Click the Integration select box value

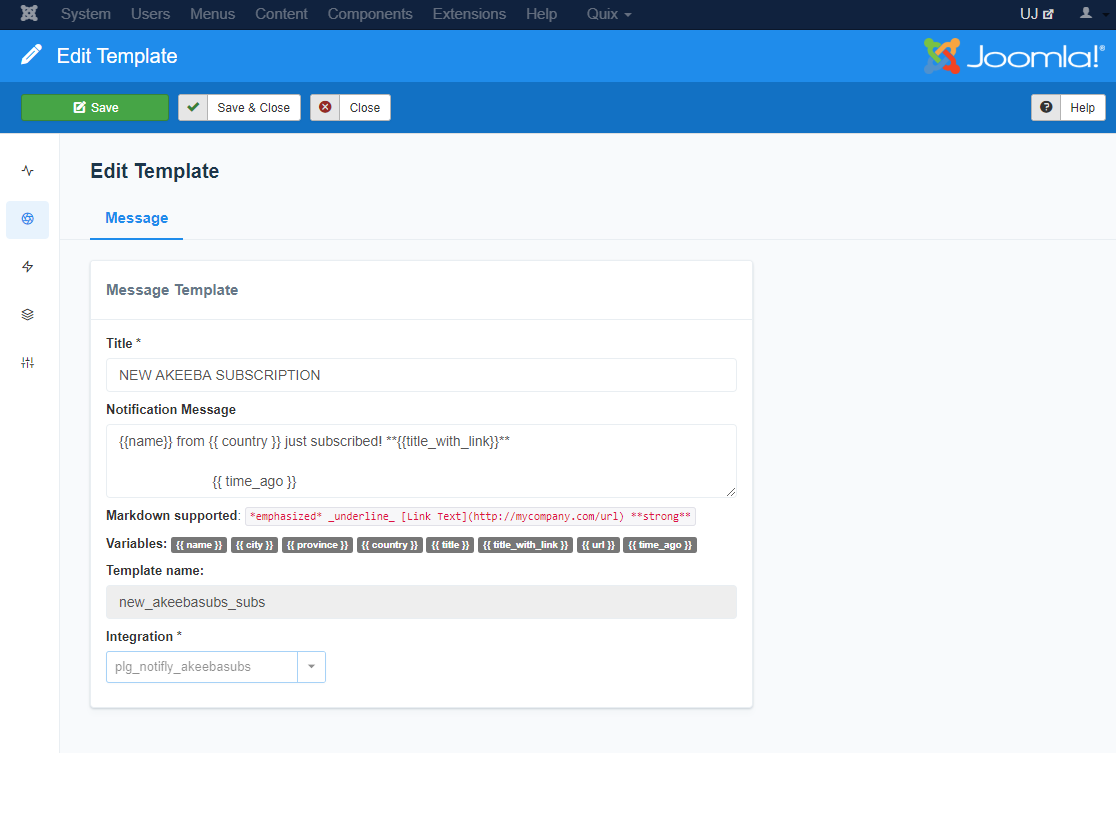202,667
